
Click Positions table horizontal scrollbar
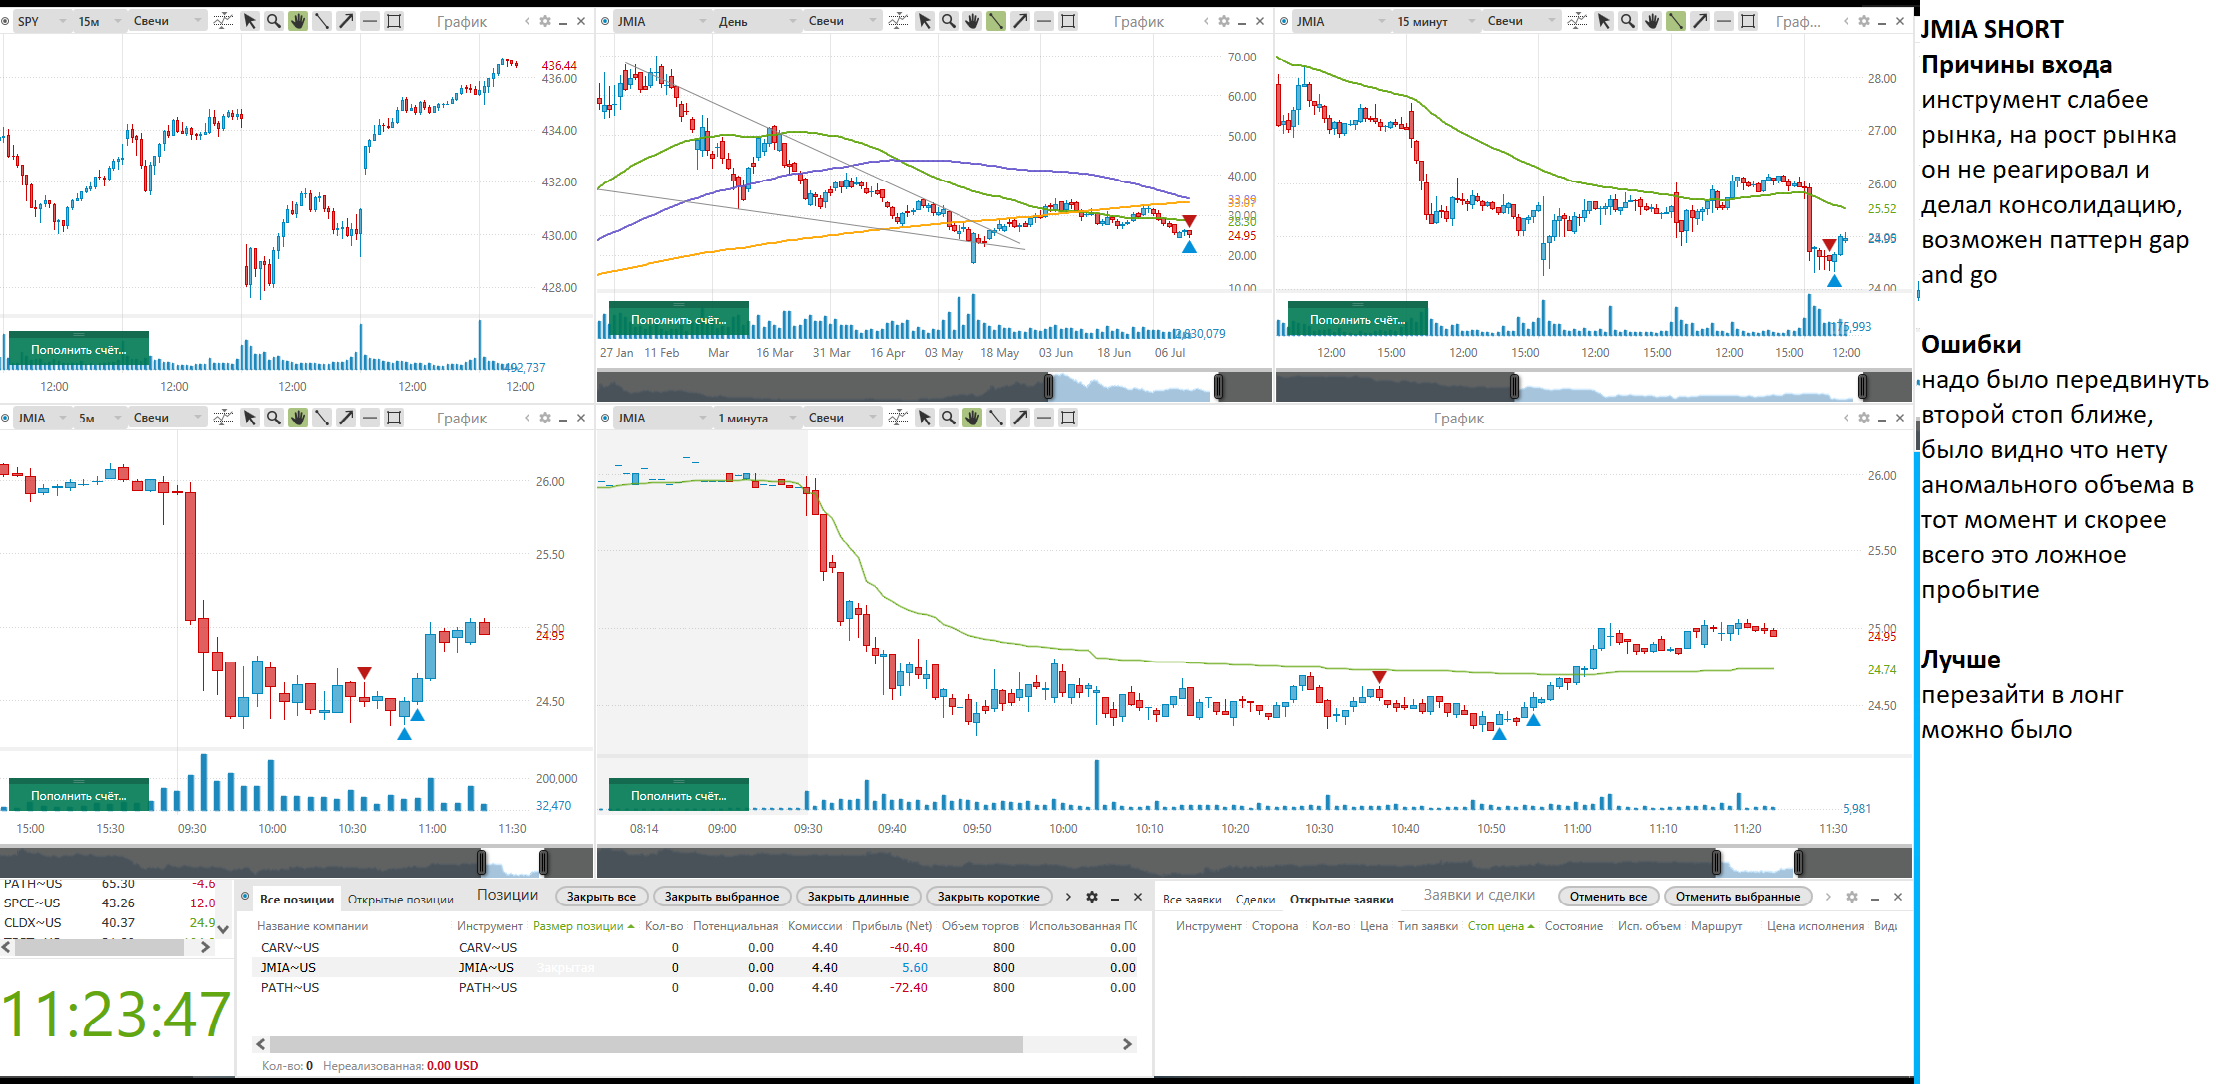[646, 1044]
